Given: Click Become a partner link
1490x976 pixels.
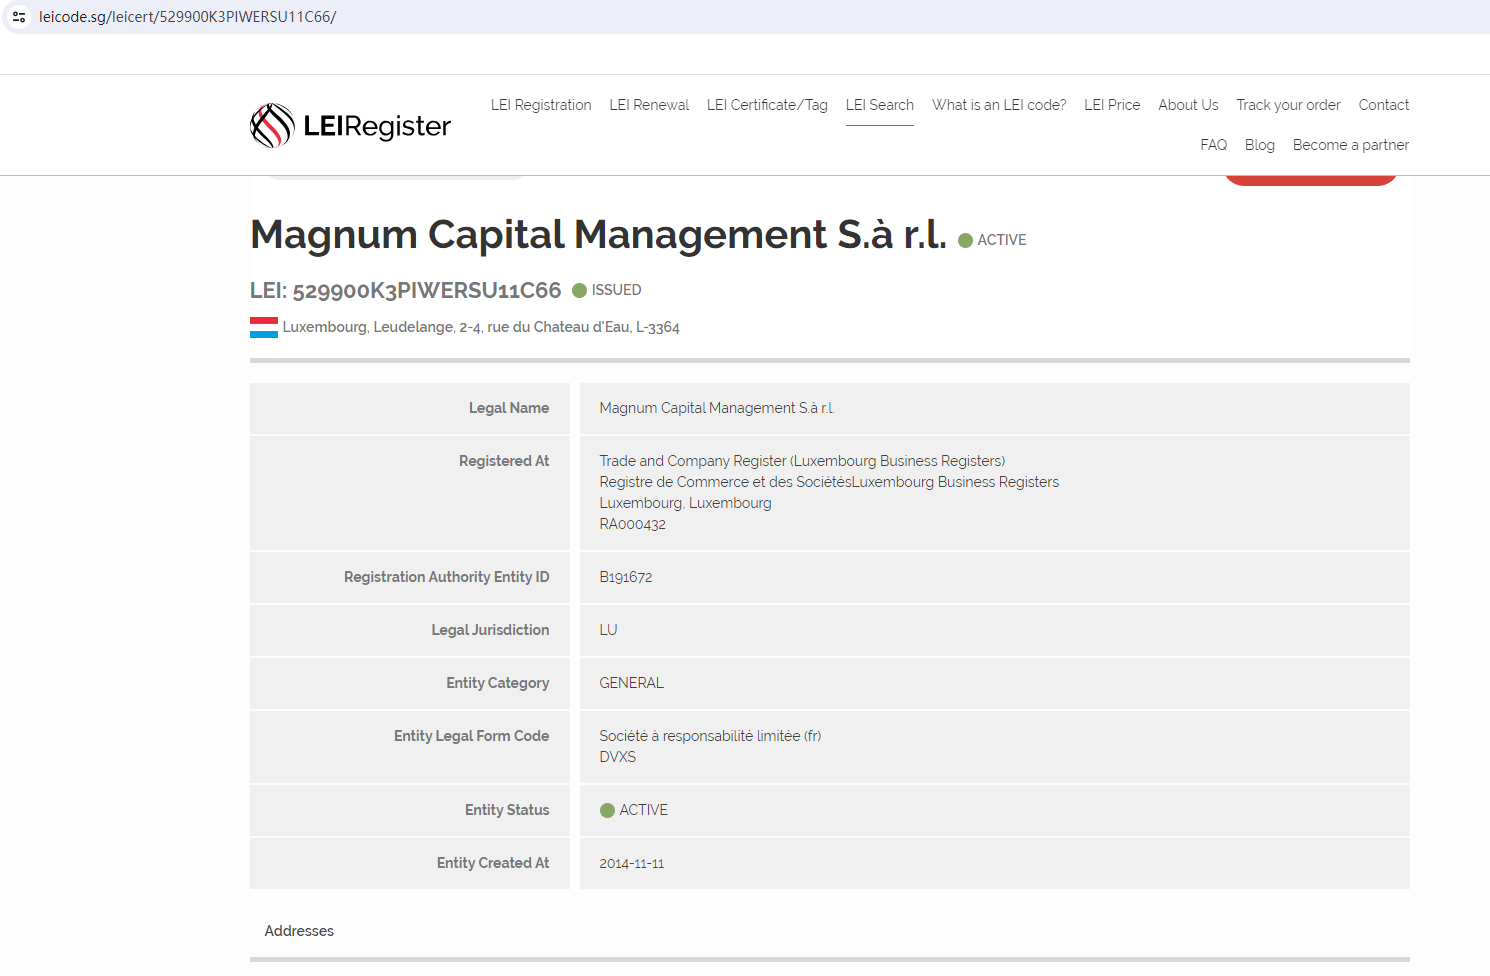Looking at the screenshot, I should pos(1350,145).
